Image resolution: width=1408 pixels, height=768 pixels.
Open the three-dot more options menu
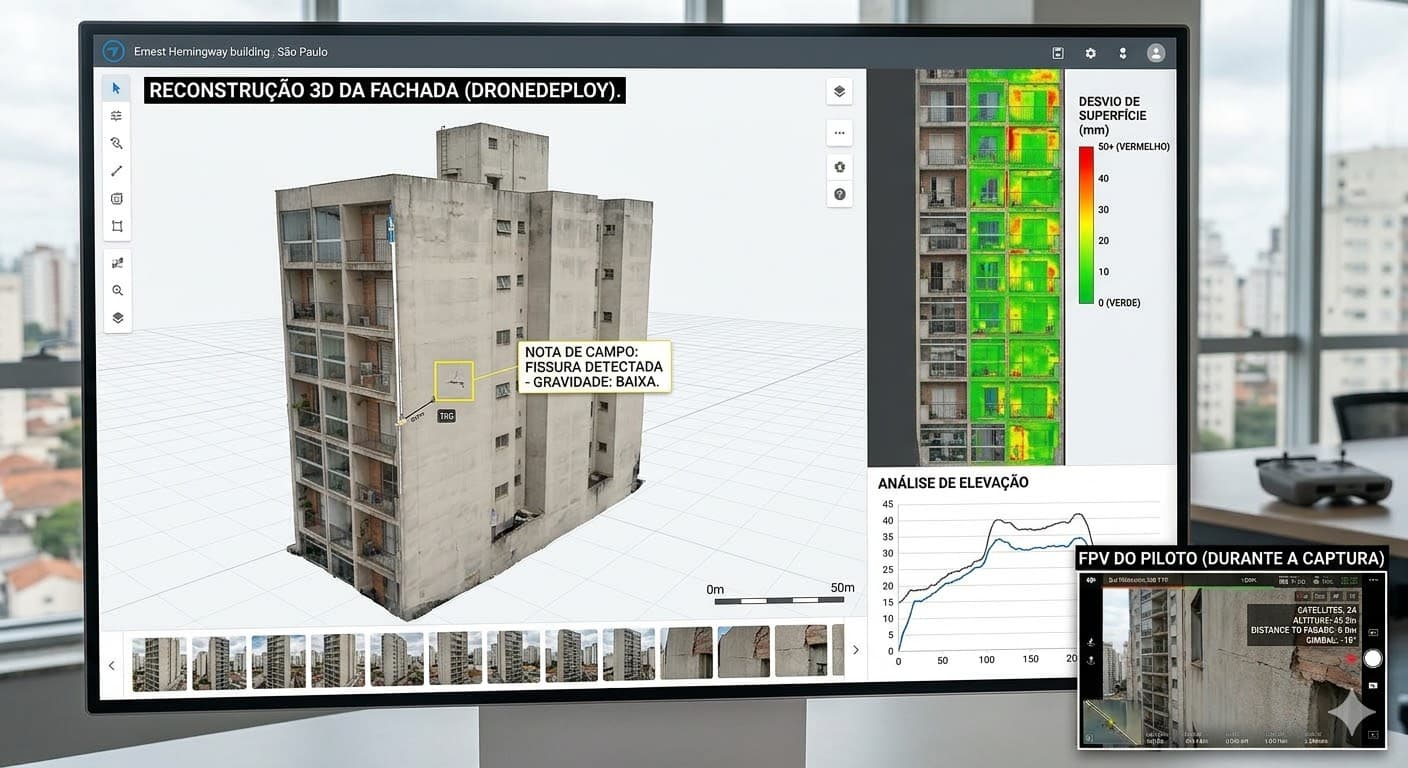(839, 132)
